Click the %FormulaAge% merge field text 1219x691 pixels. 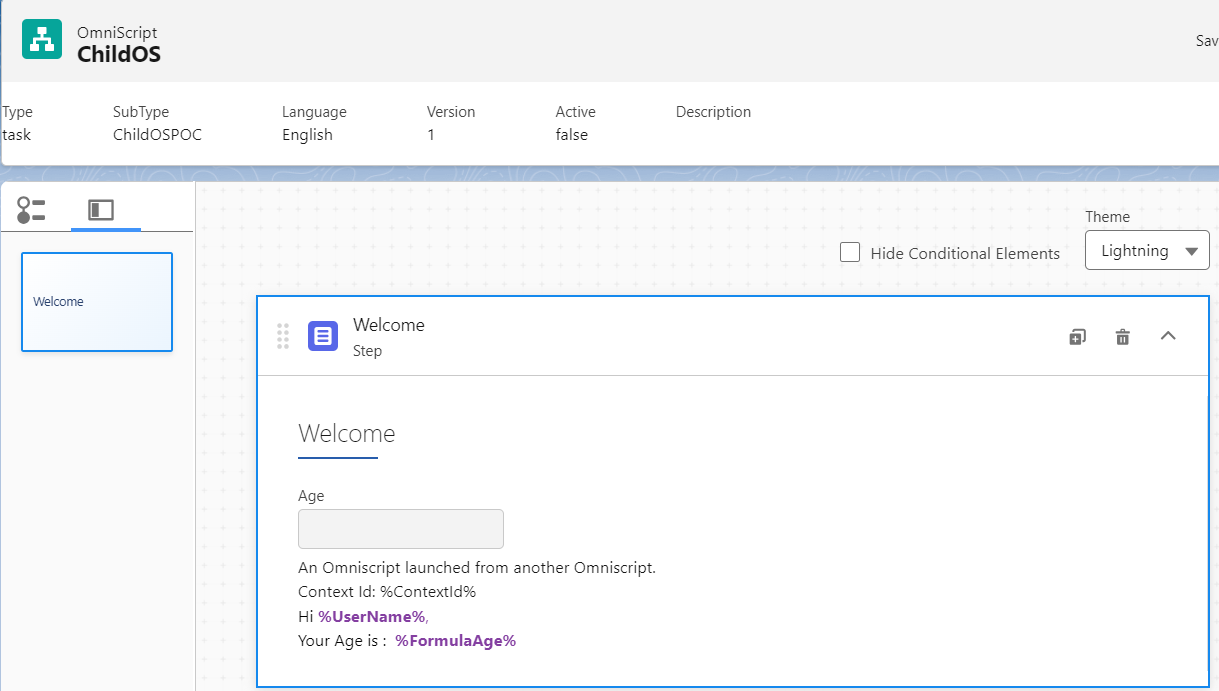coord(455,640)
